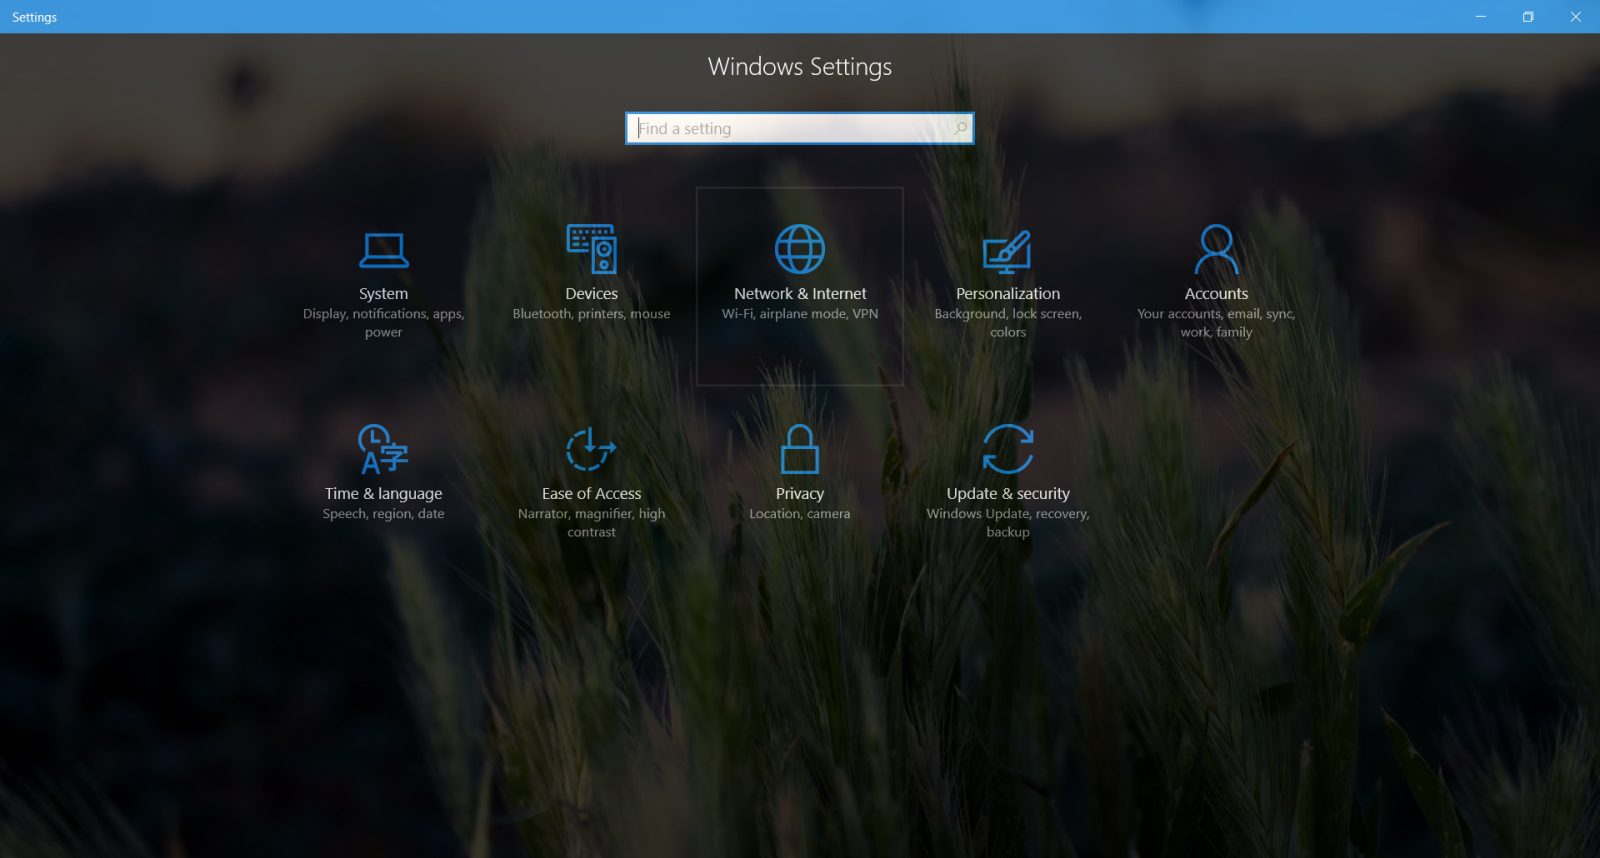1600x858 pixels.
Task: Click the Update & security label
Action: click(1008, 494)
